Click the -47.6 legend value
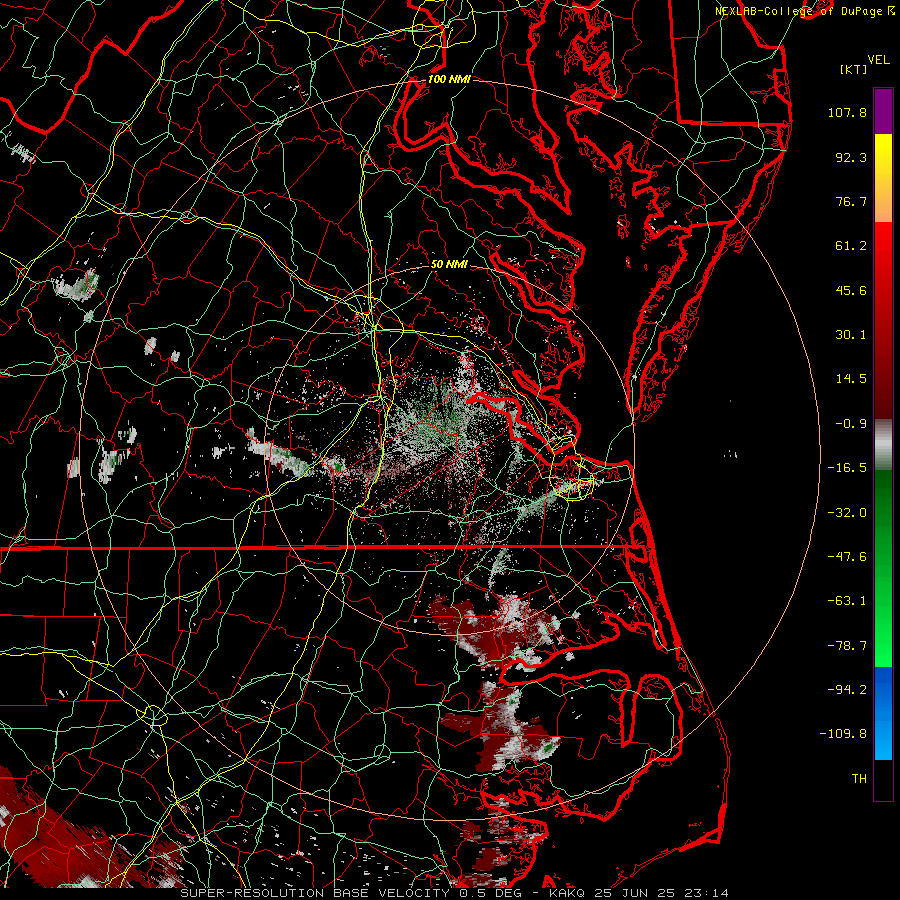The height and width of the screenshot is (900, 900). click(847, 557)
